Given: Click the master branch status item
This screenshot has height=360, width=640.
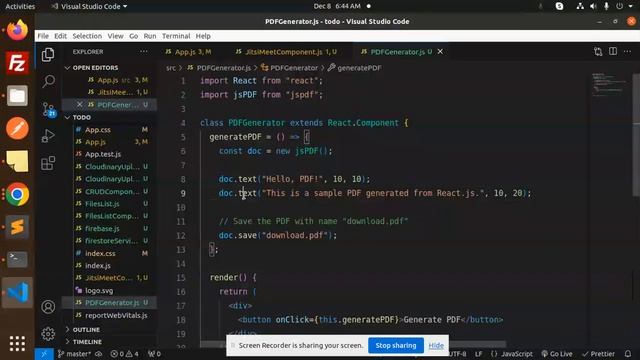Looking at the screenshot, I should tap(75, 354).
